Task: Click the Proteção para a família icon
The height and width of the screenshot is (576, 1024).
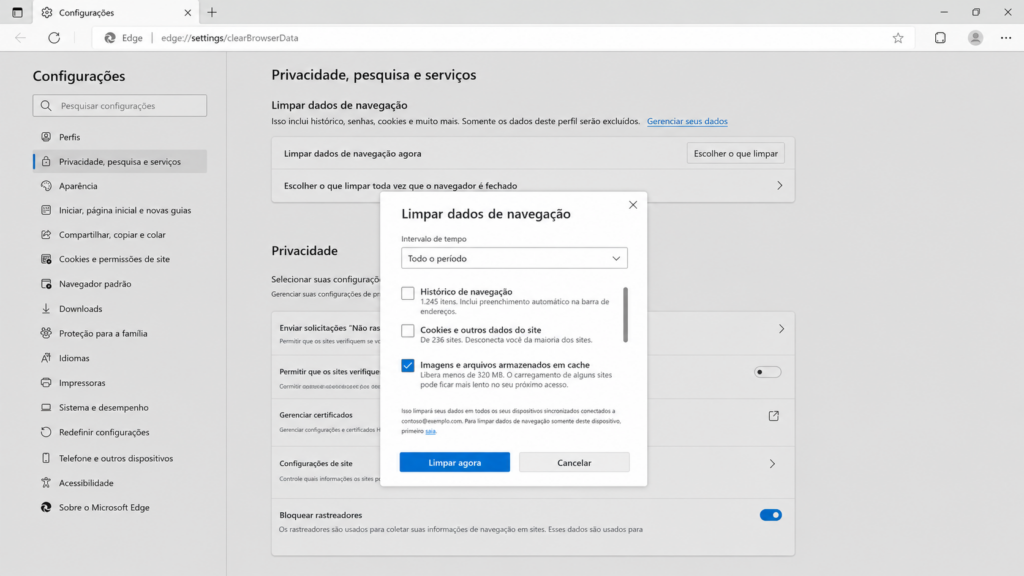Action: [46, 333]
